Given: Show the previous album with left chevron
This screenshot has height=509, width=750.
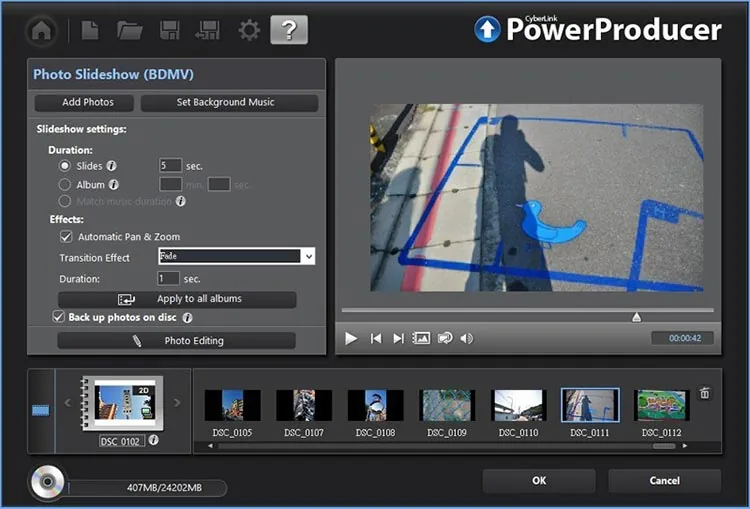Looking at the screenshot, I should point(67,403).
